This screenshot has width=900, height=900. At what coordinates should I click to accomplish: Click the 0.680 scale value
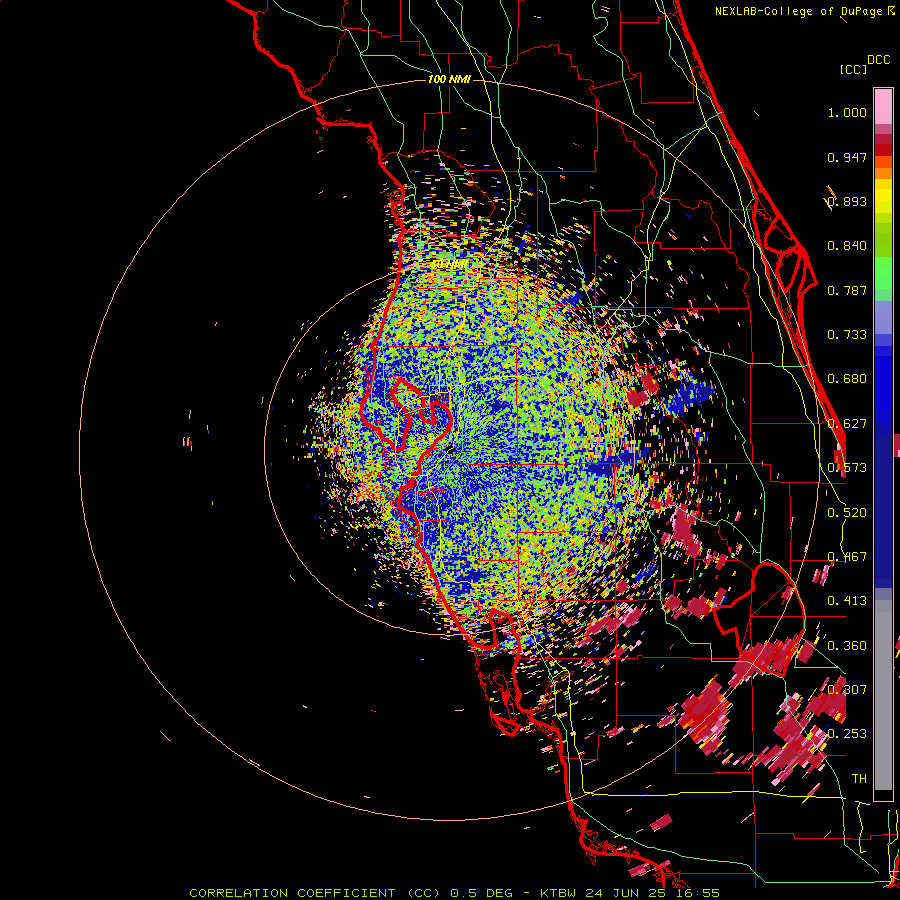point(847,379)
